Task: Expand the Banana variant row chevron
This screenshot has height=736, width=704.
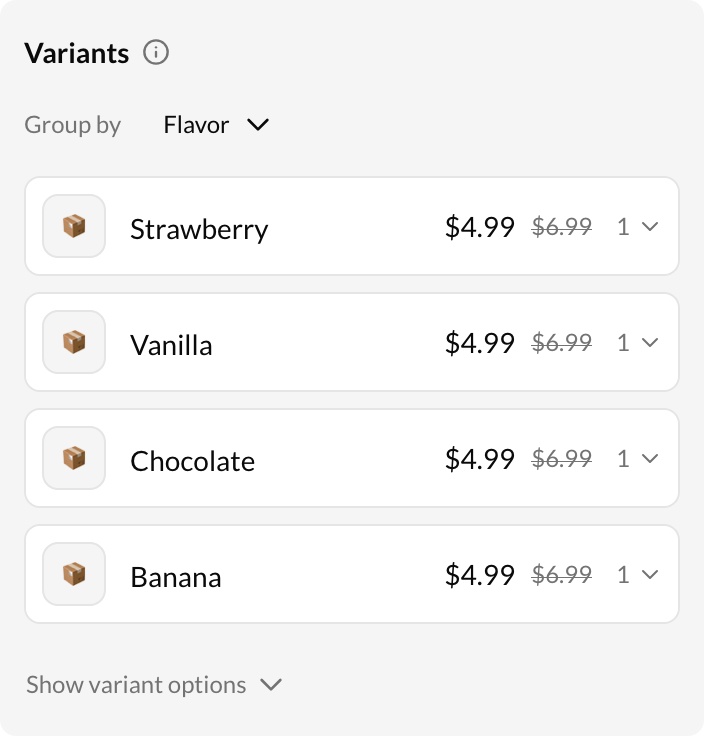Action: coord(649,575)
